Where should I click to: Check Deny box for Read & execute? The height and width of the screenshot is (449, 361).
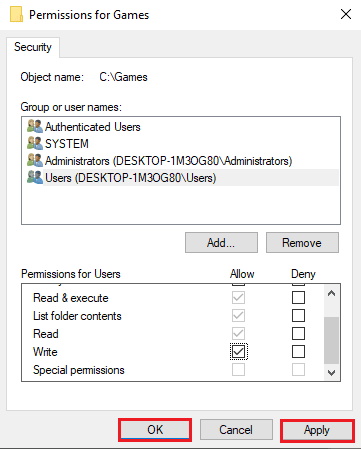pyautogui.click(x=298, y=297)
